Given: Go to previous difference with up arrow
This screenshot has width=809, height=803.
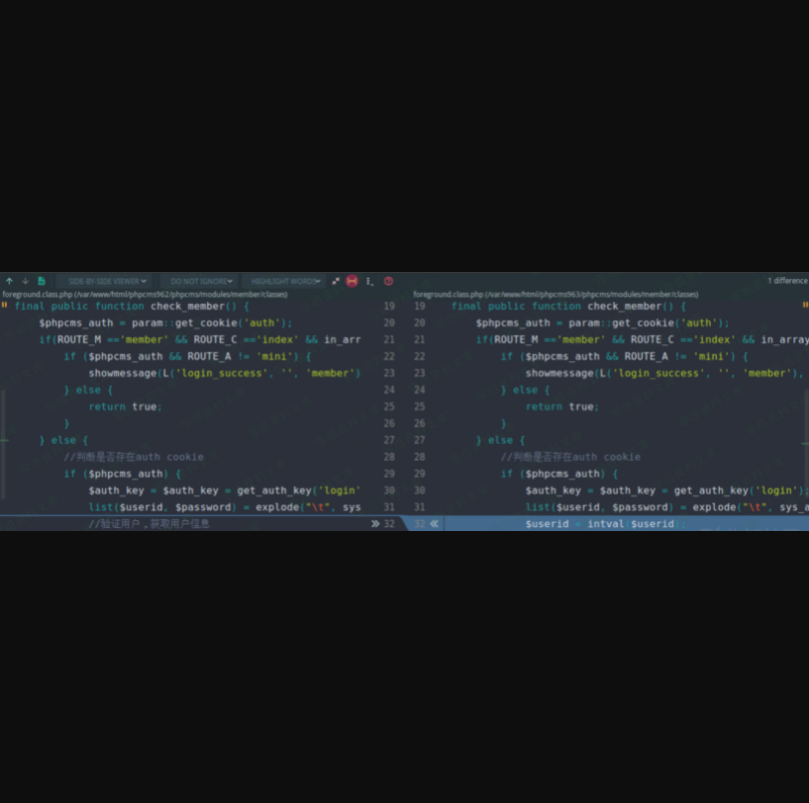Looking at the screenshot, I should click(9, 281).
